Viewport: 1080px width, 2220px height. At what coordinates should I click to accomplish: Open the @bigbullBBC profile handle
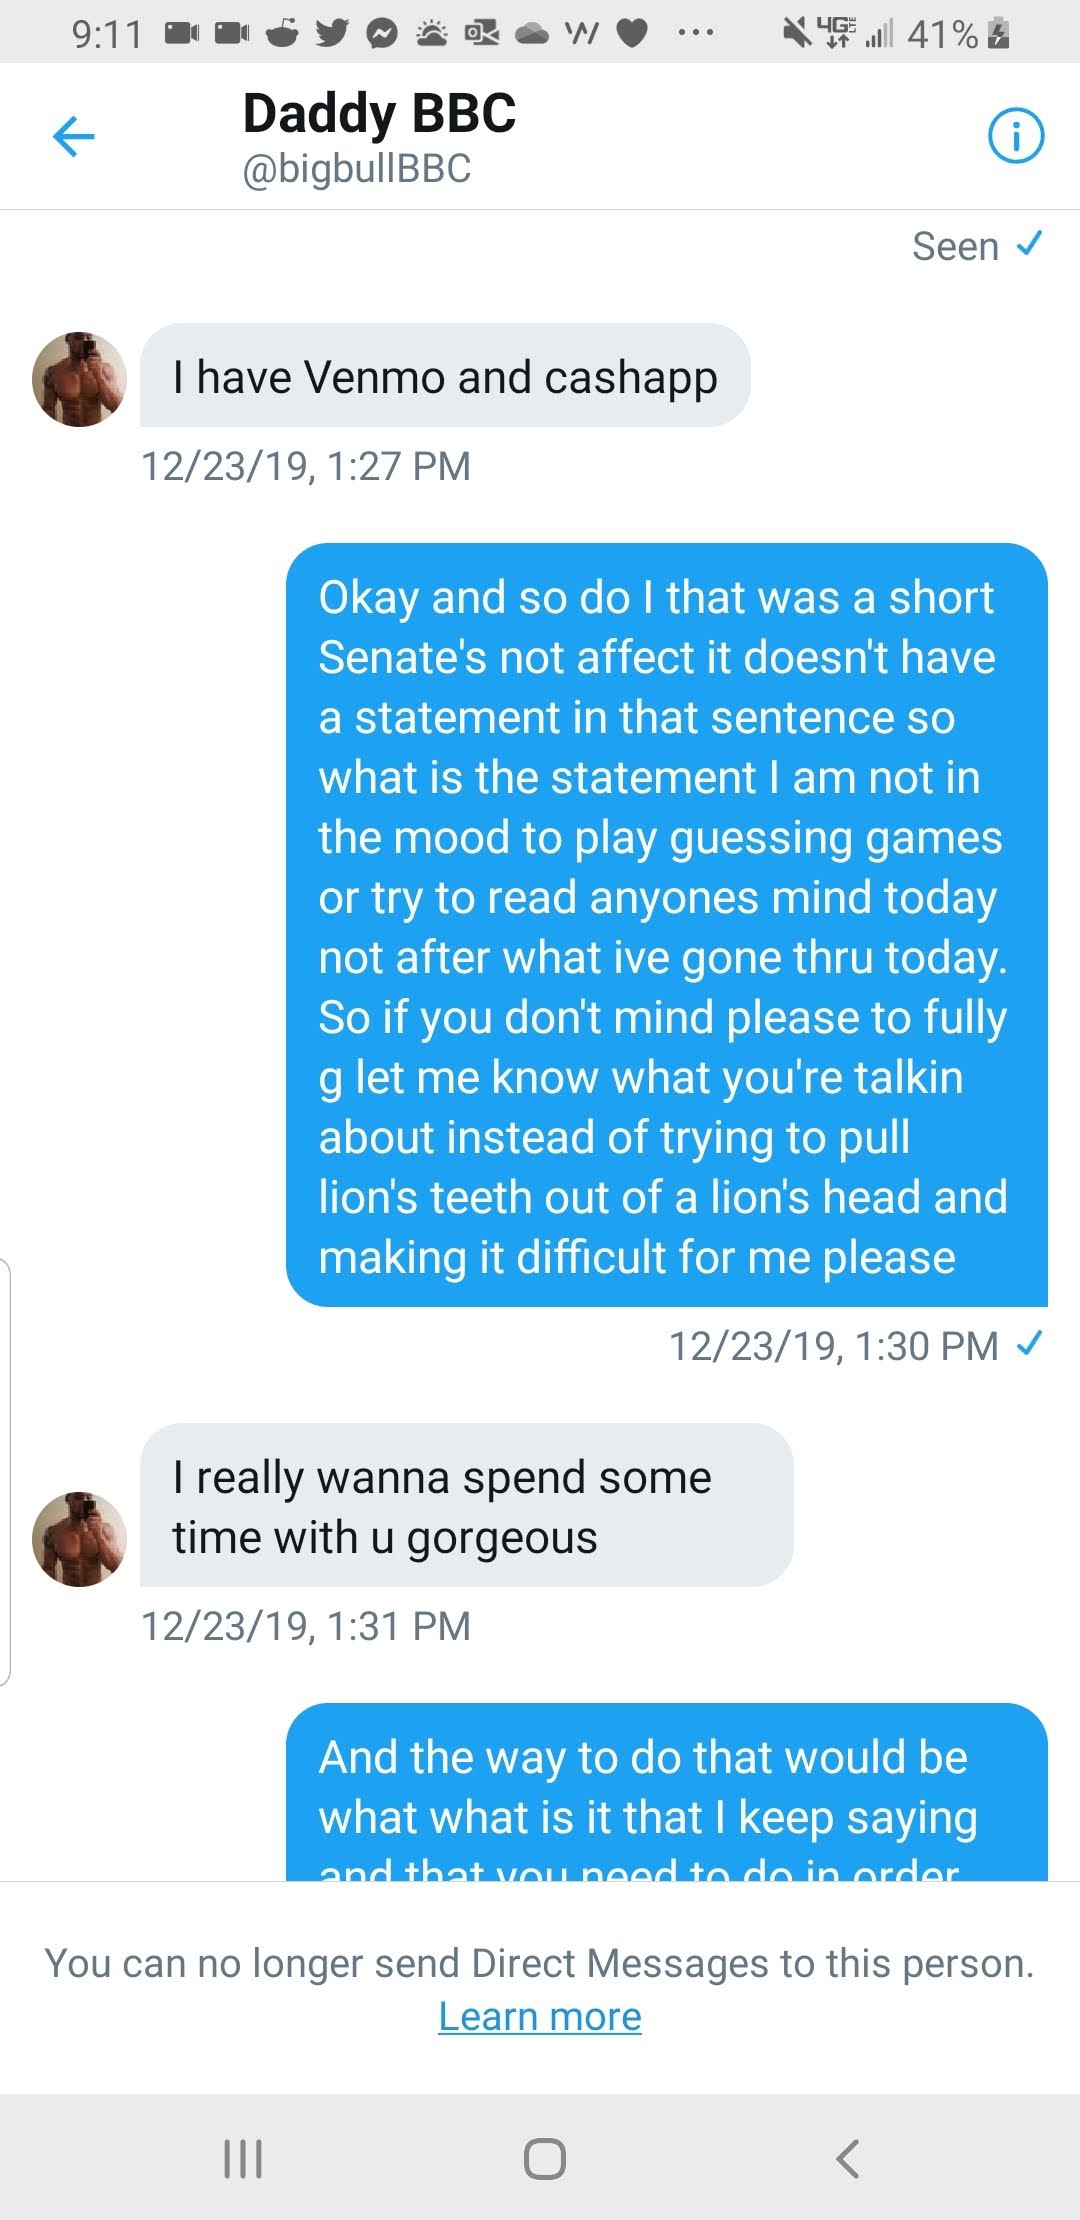click(357, 169)
